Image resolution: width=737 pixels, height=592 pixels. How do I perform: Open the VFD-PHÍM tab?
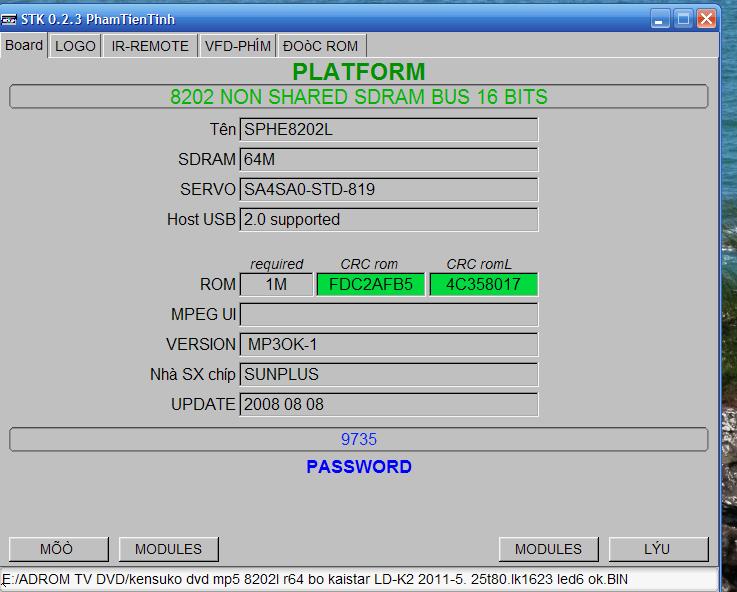coord(237,46)
